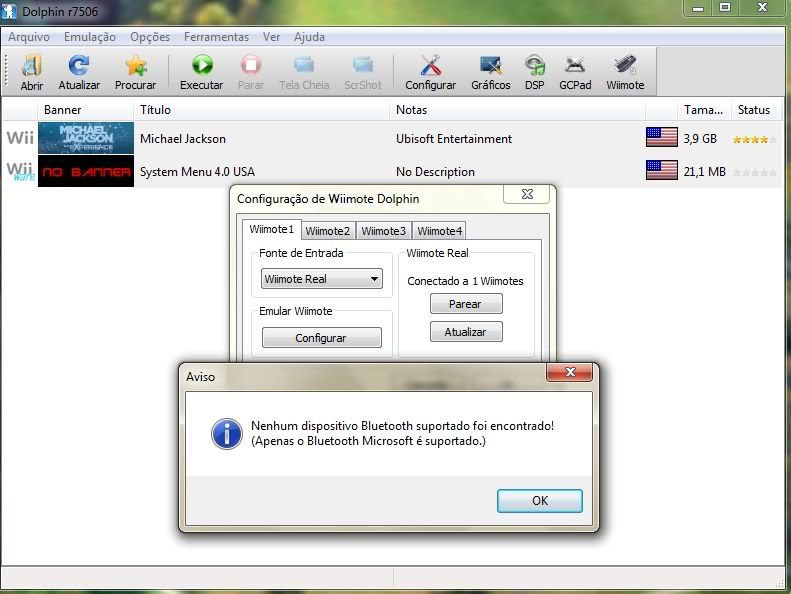
Task: Click the Configurar button under Emular Wiimote
Action: 321,338
